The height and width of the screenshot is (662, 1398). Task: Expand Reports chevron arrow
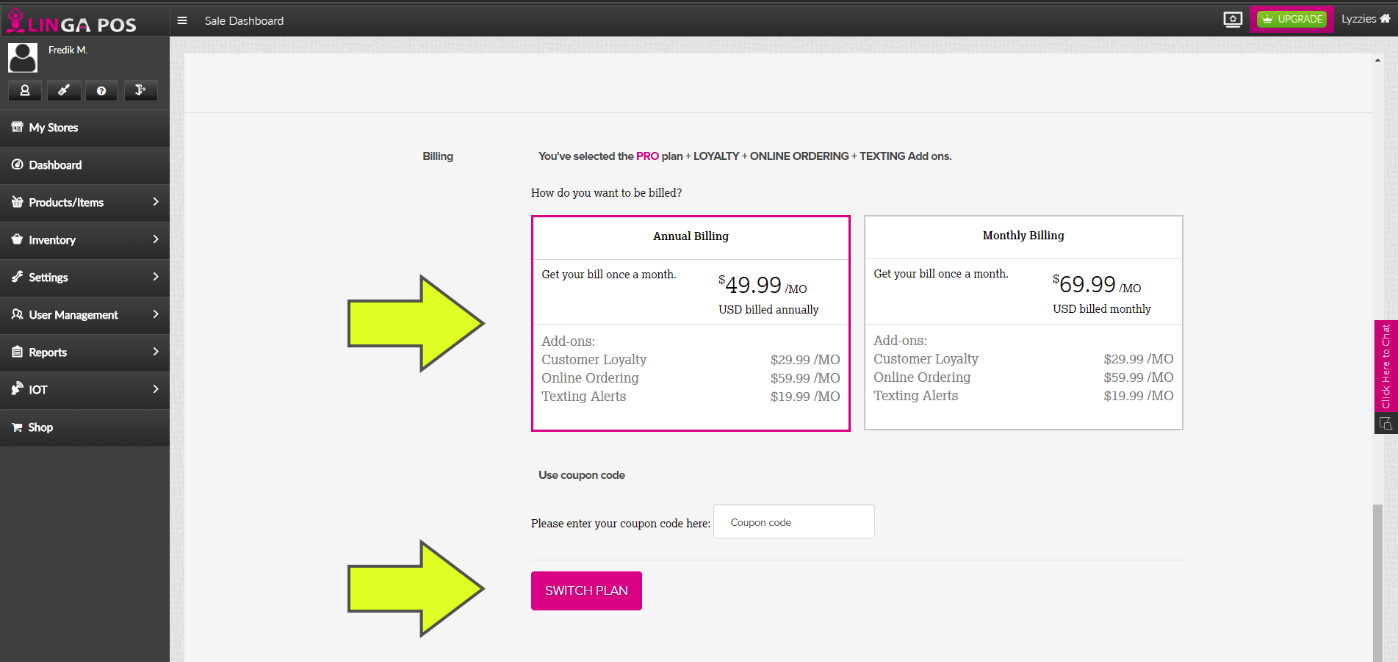[156, 352]
